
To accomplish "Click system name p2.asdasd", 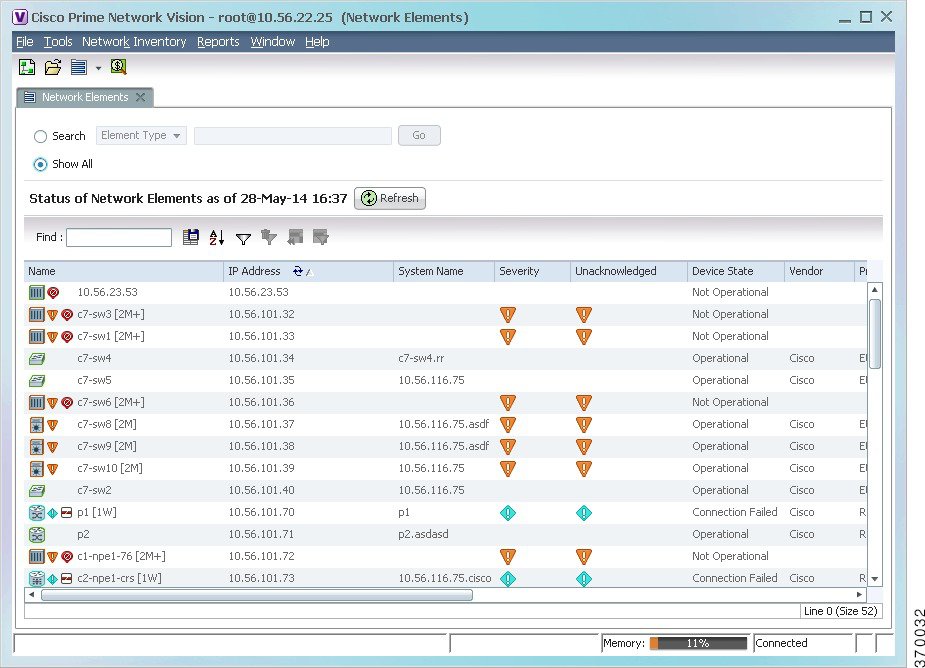I will 424,535.
